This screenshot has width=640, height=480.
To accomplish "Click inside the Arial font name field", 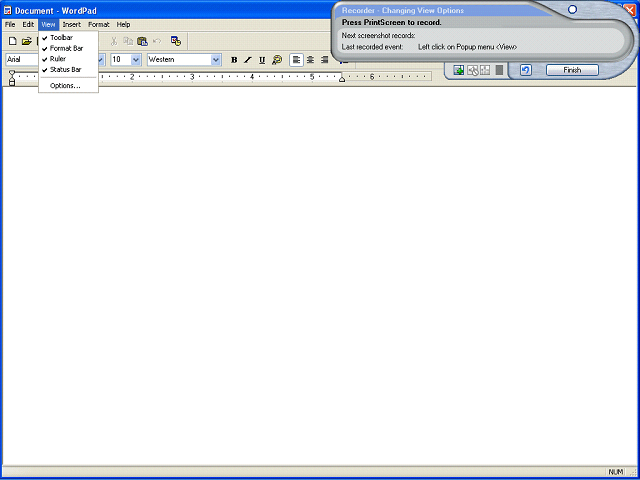I will click(x=22, y=60).
